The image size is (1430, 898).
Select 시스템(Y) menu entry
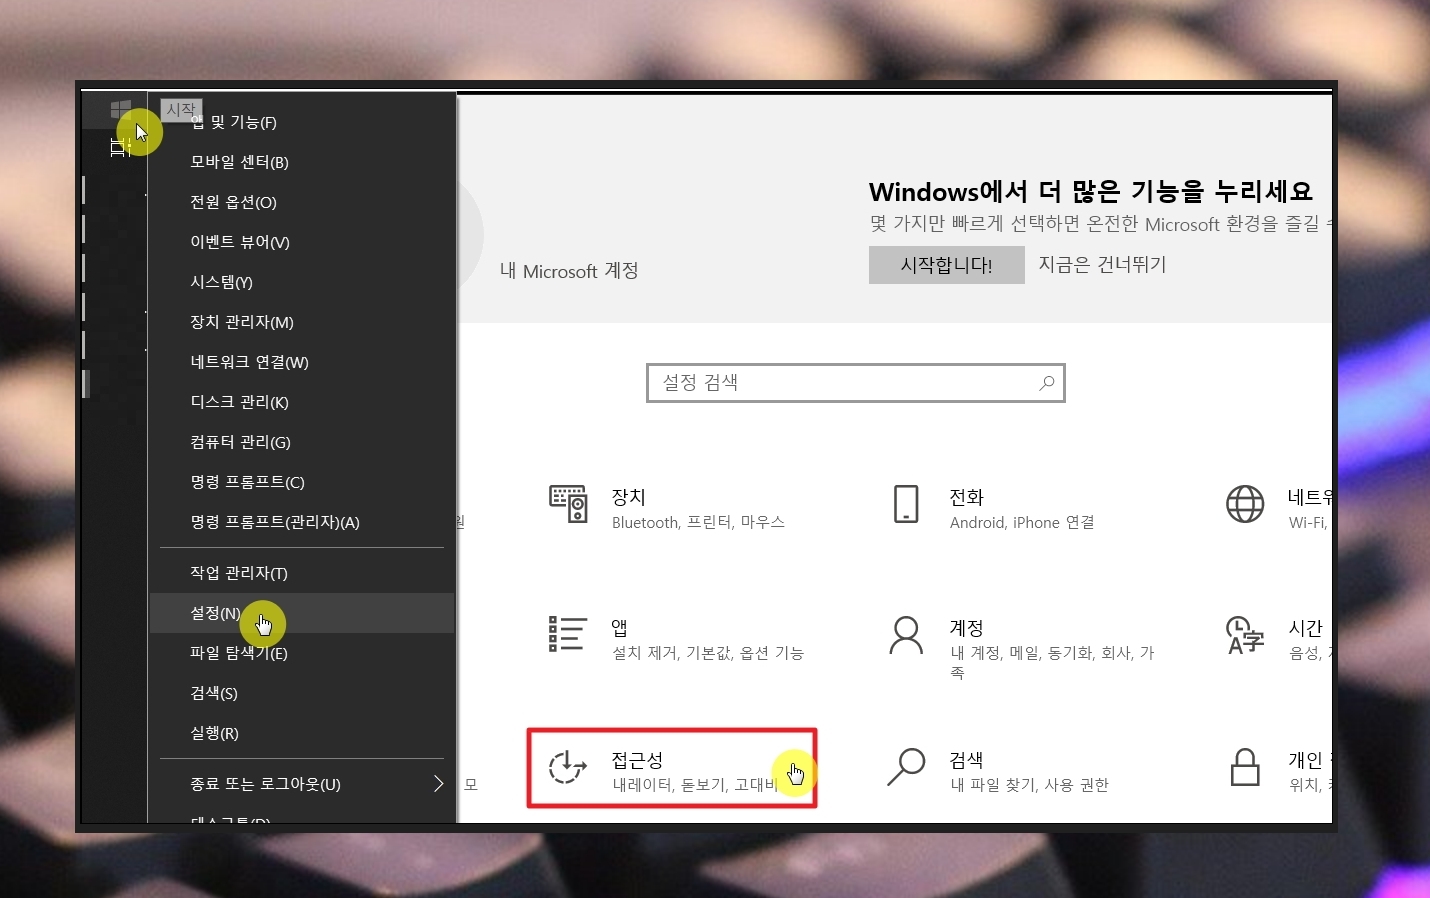click(221, 282)
